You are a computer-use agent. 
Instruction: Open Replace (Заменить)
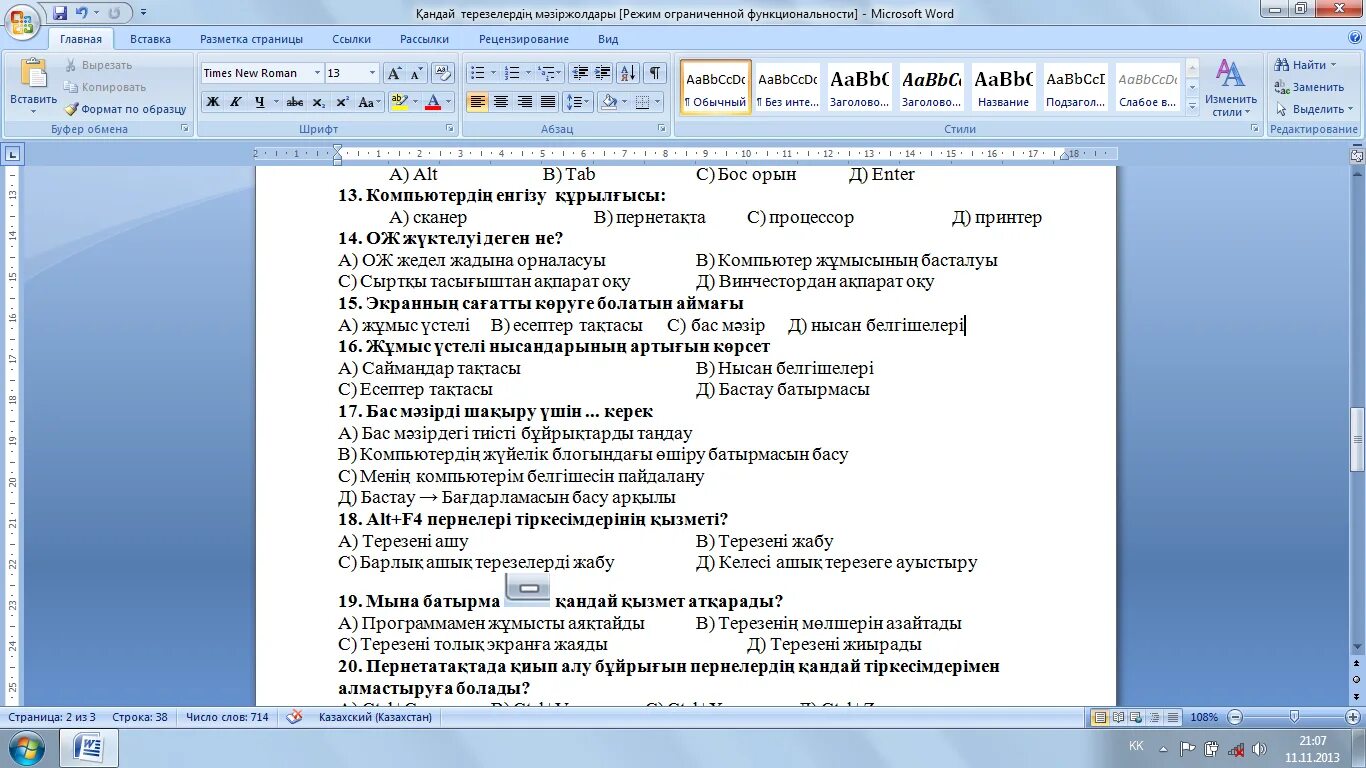click(x=1309, y=87)
